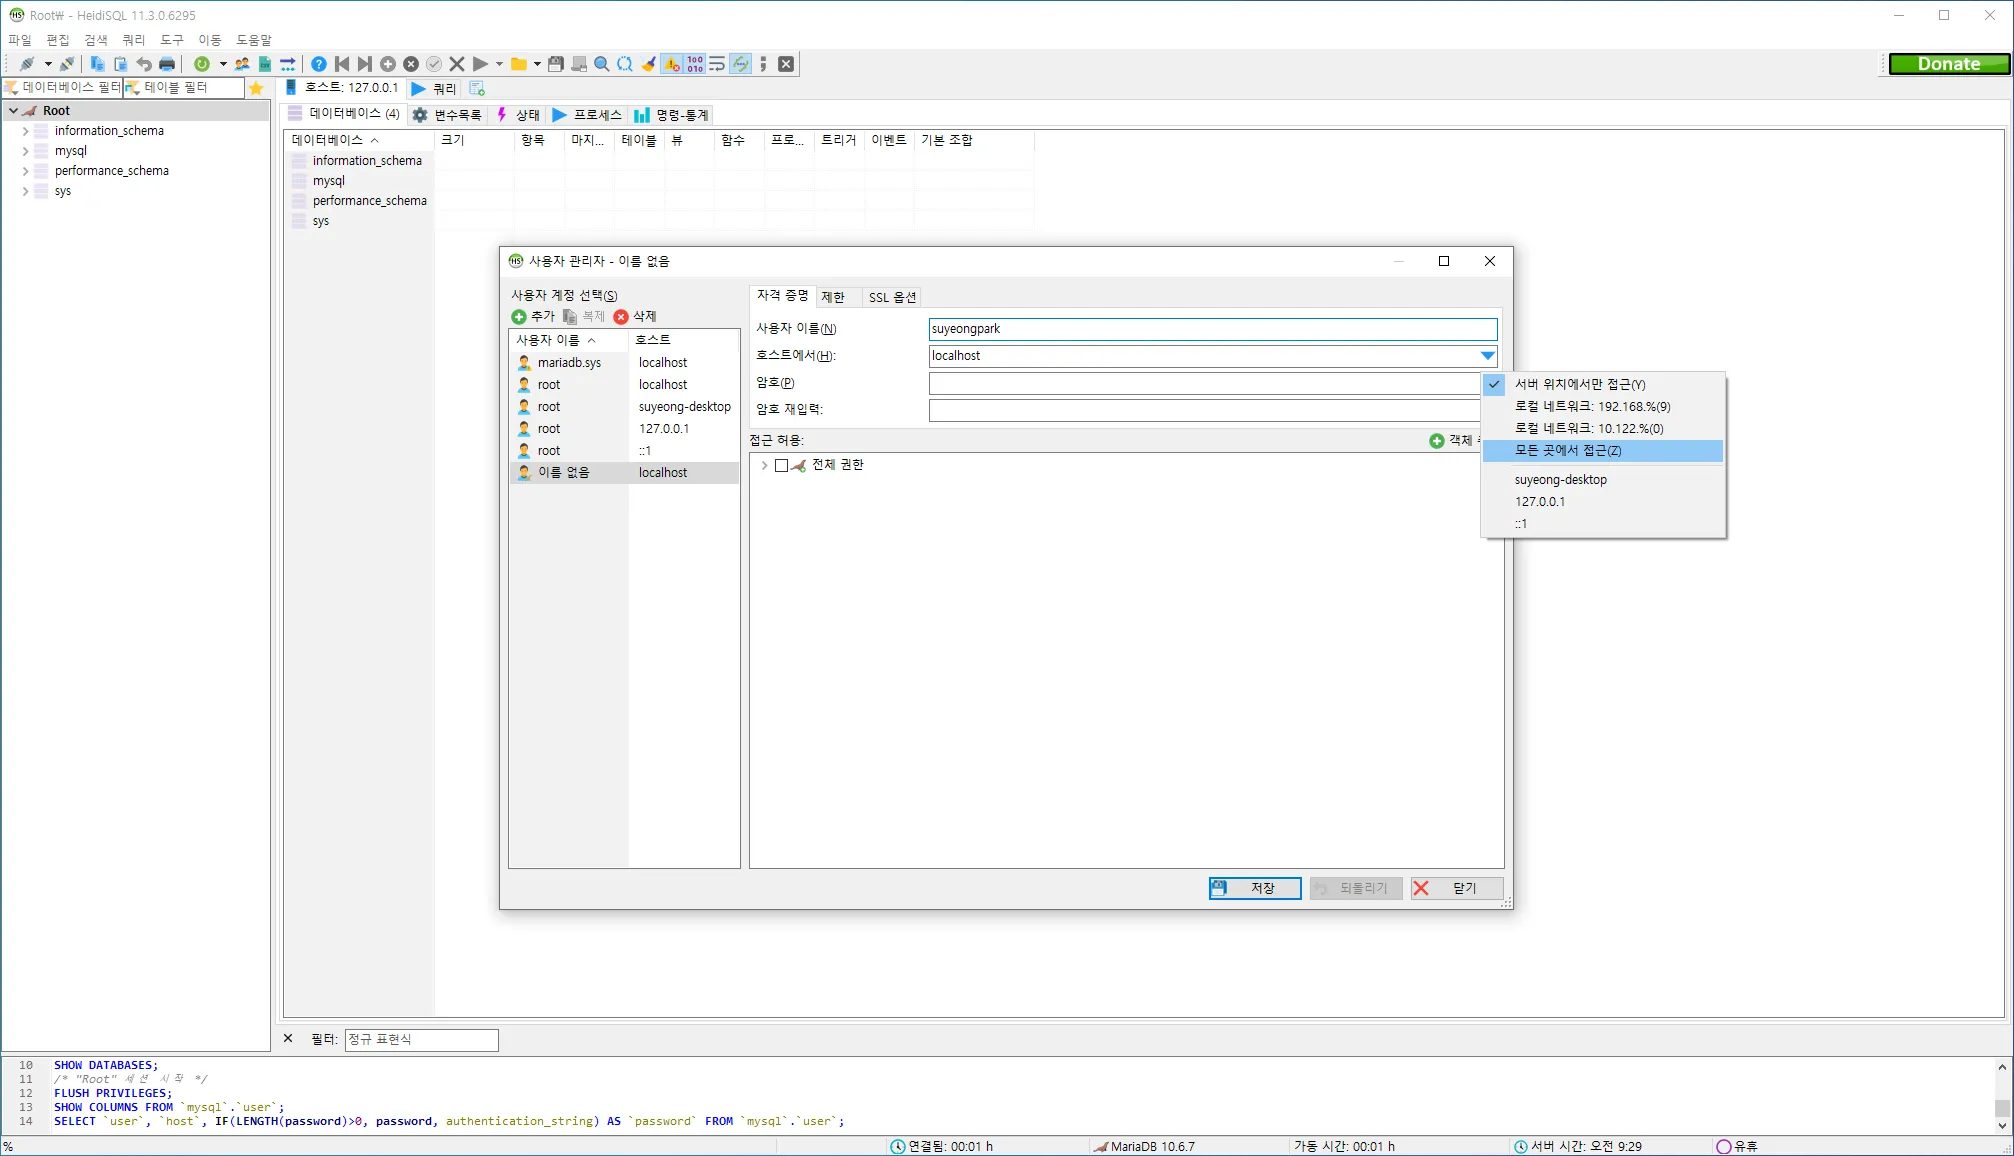
Task: Toggle the binary 100/010 toolbar button
Action: [x=695, y=64]
